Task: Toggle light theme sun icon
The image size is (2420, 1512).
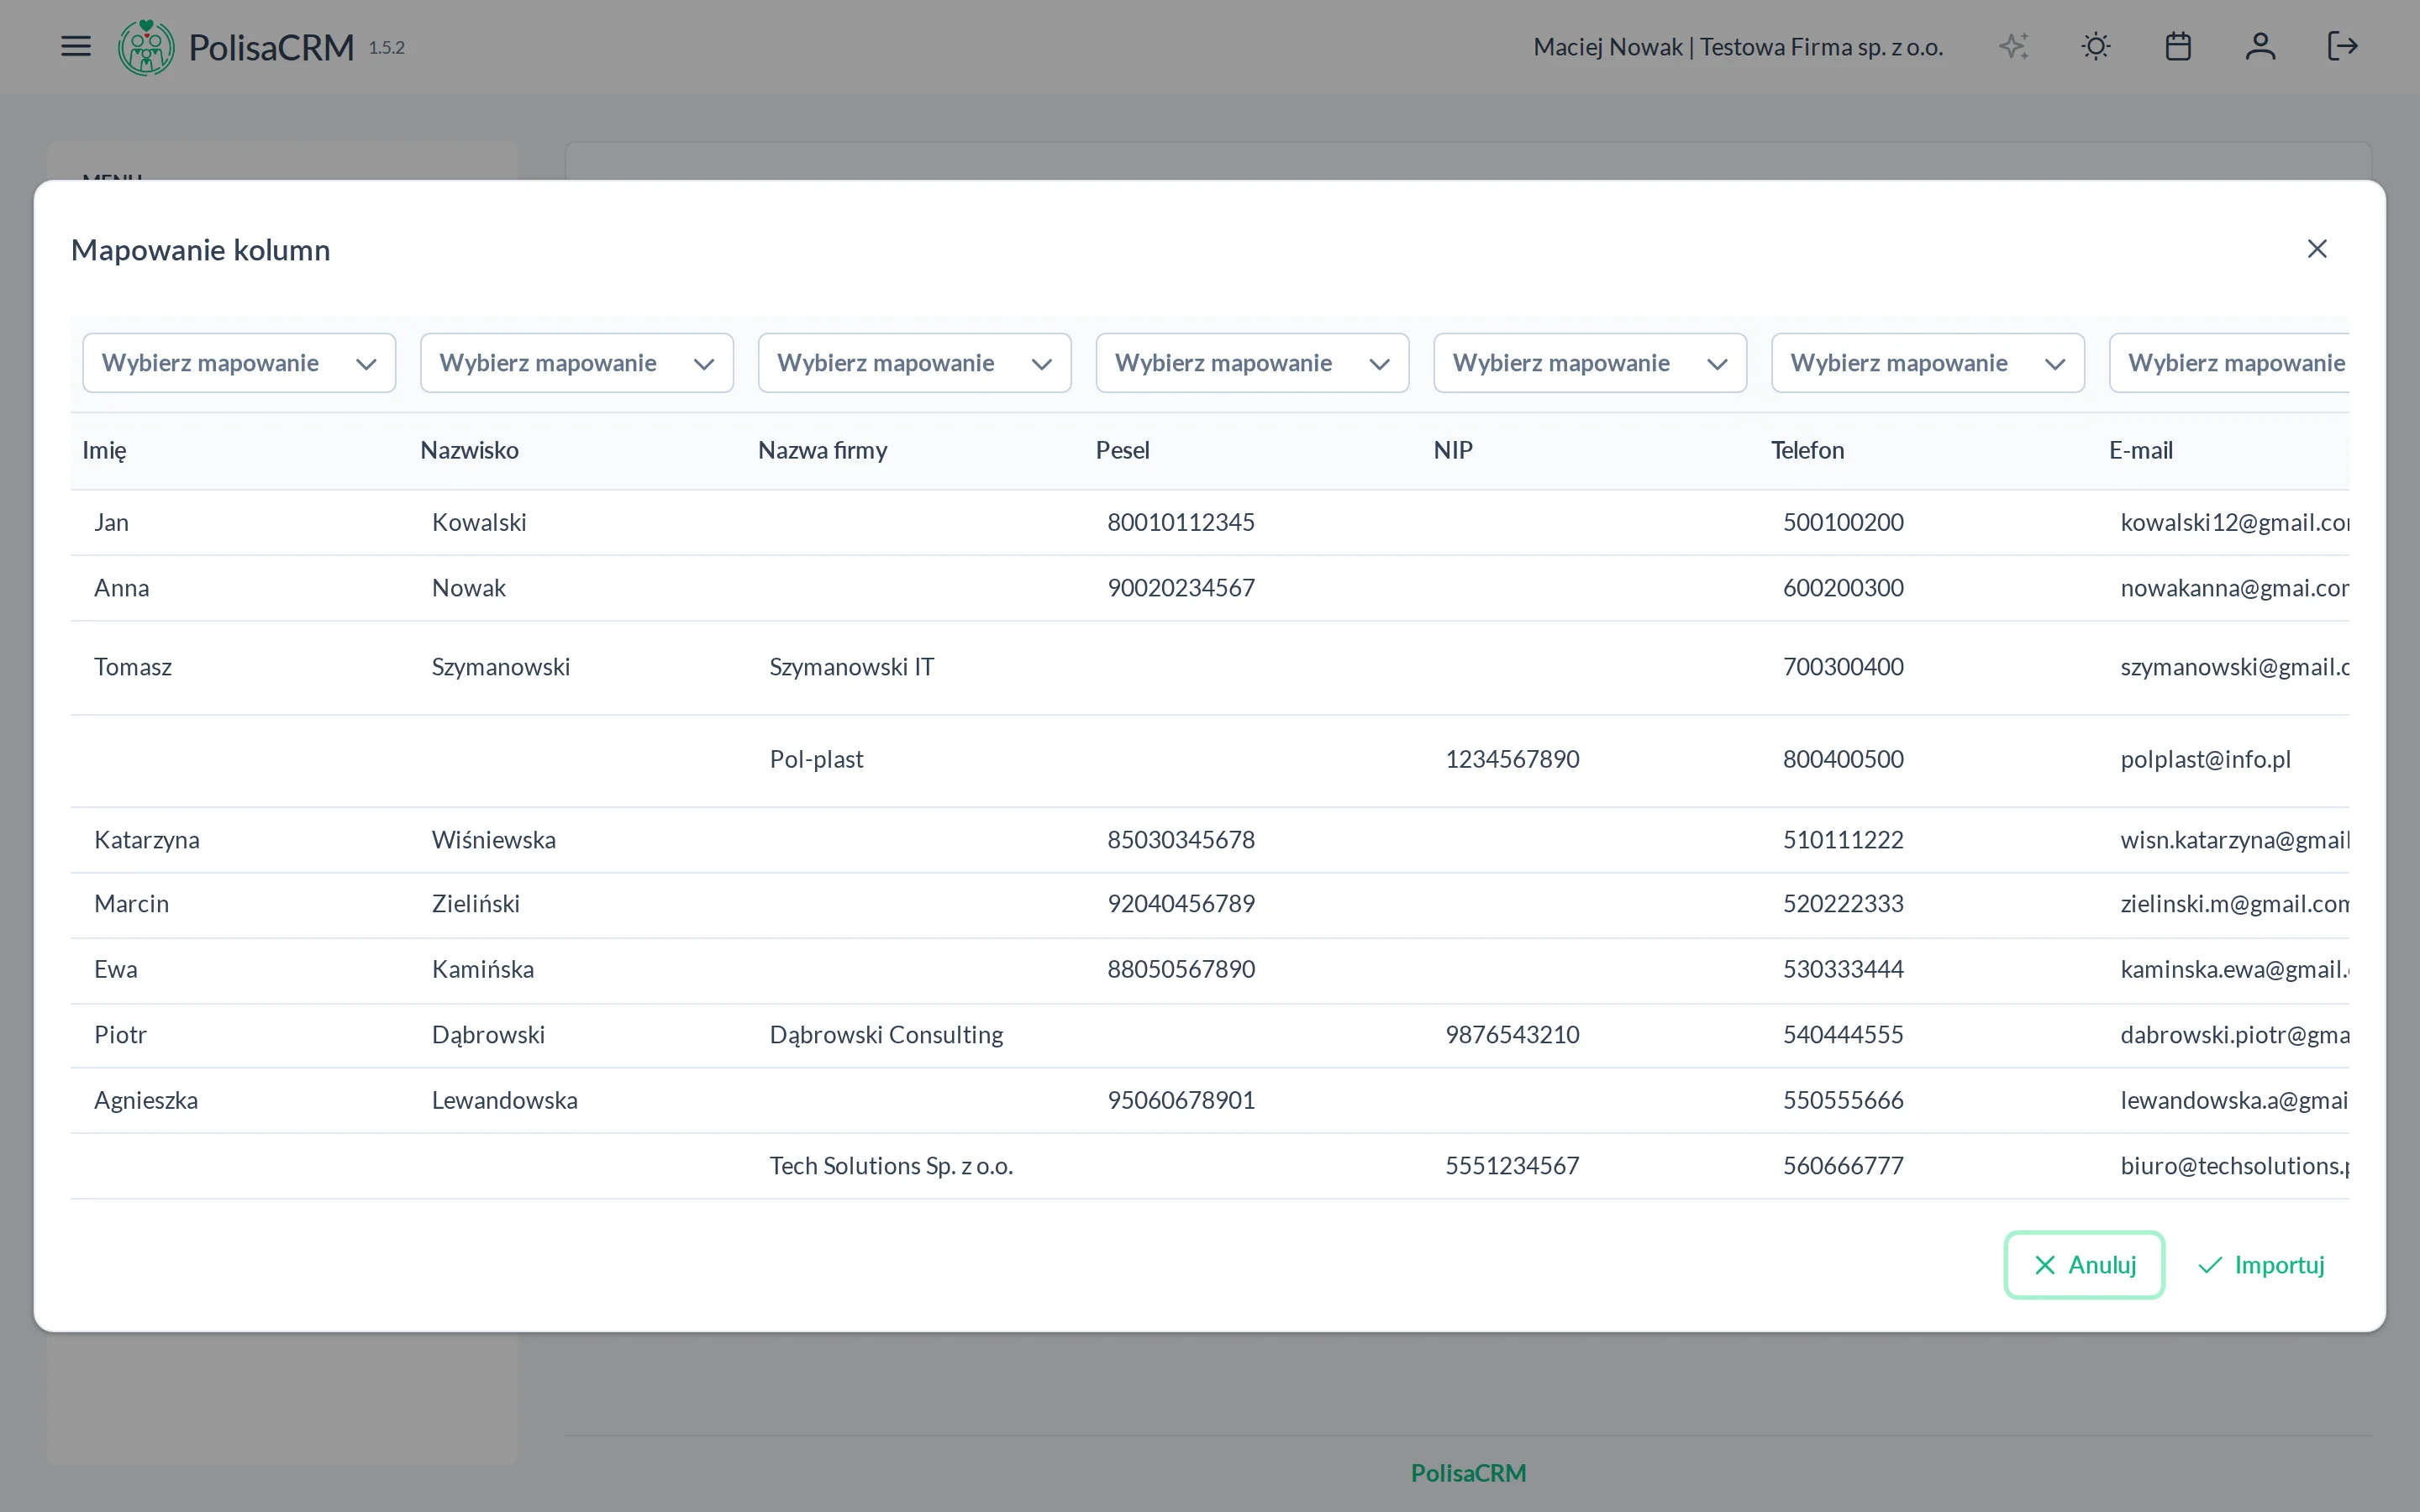Action: (x=2095, y=47)
